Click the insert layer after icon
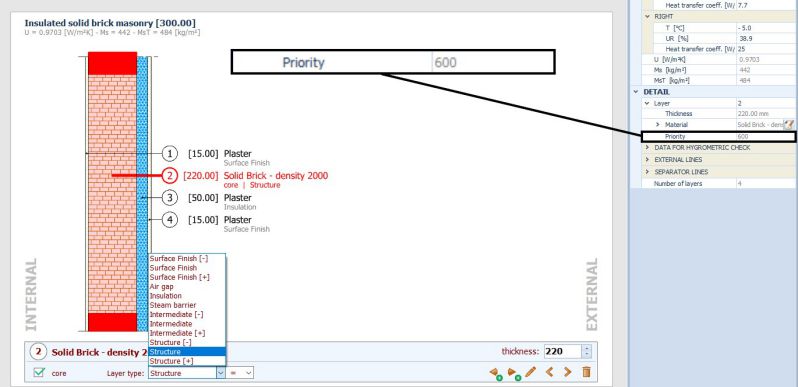This screenshot has width=798, height=387. (513, 373)
